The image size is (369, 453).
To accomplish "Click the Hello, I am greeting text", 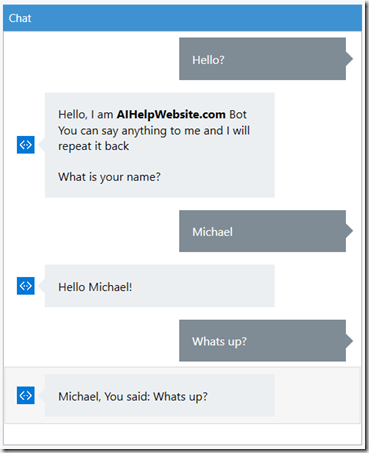I will tap(86, 114).
